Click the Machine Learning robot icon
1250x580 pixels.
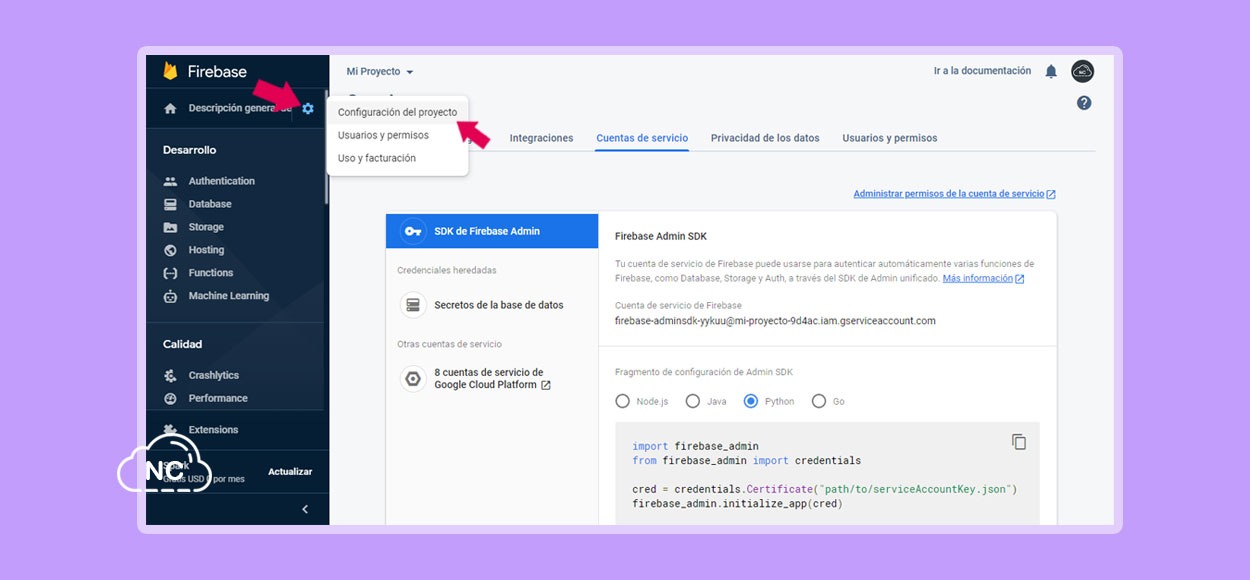pos(170,296)
